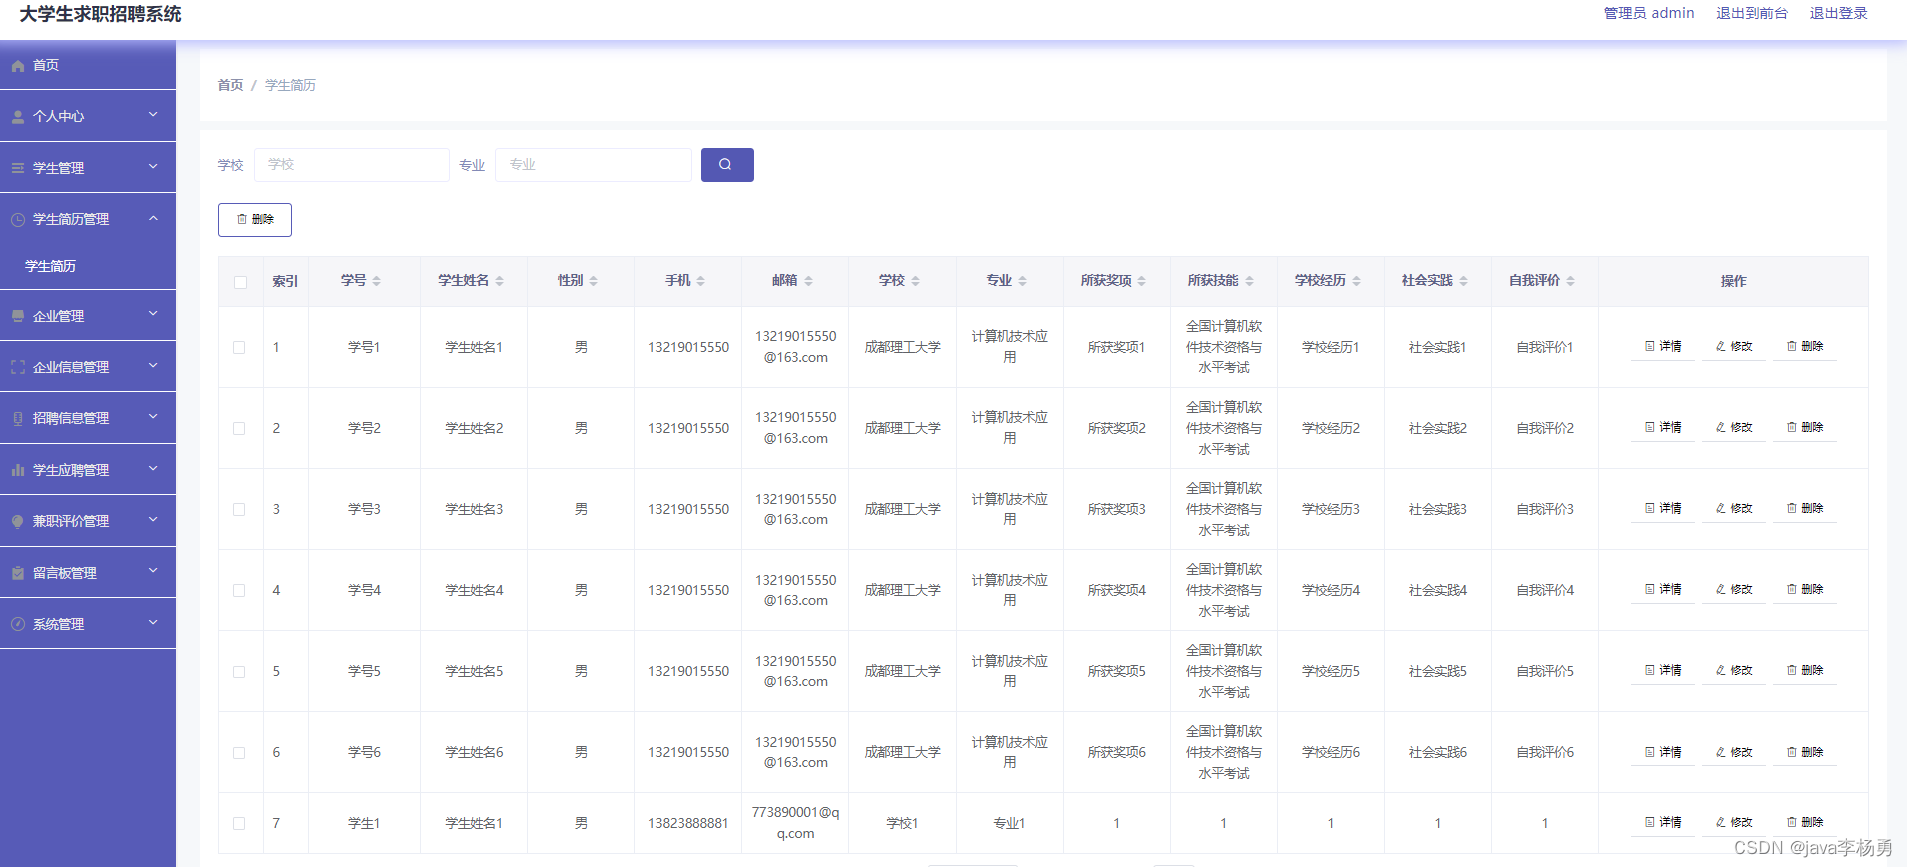Image resolution: width=1907 pixels, height=867 pixels.
Task: Click the batch 删除 button above table
Action: [x=255, y=220]
